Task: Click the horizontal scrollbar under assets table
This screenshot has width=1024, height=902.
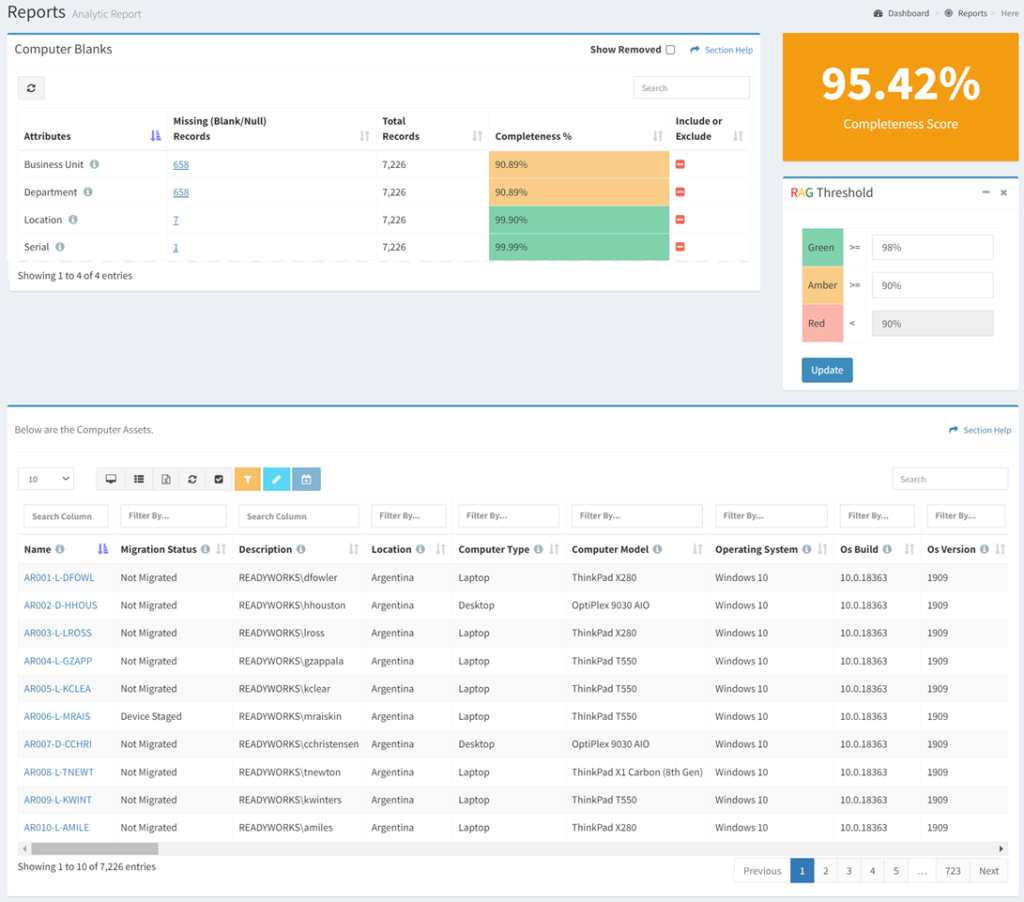Action: click(x=95, y=848)
